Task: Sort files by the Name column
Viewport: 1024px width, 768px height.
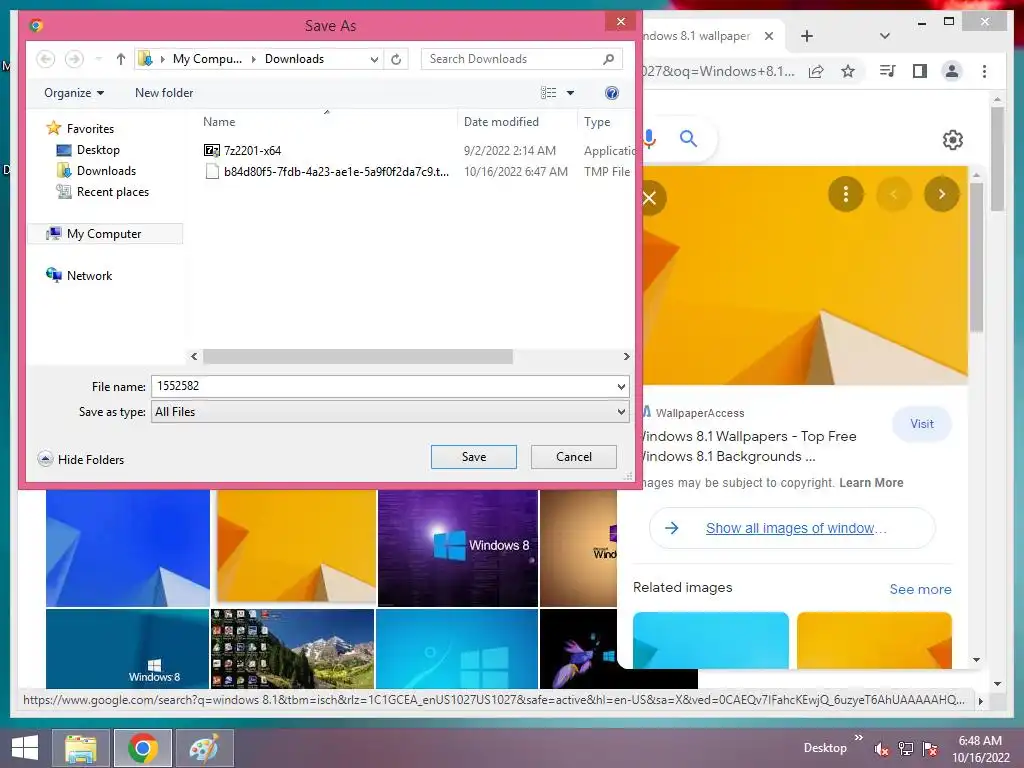Action: pos(219,121)
